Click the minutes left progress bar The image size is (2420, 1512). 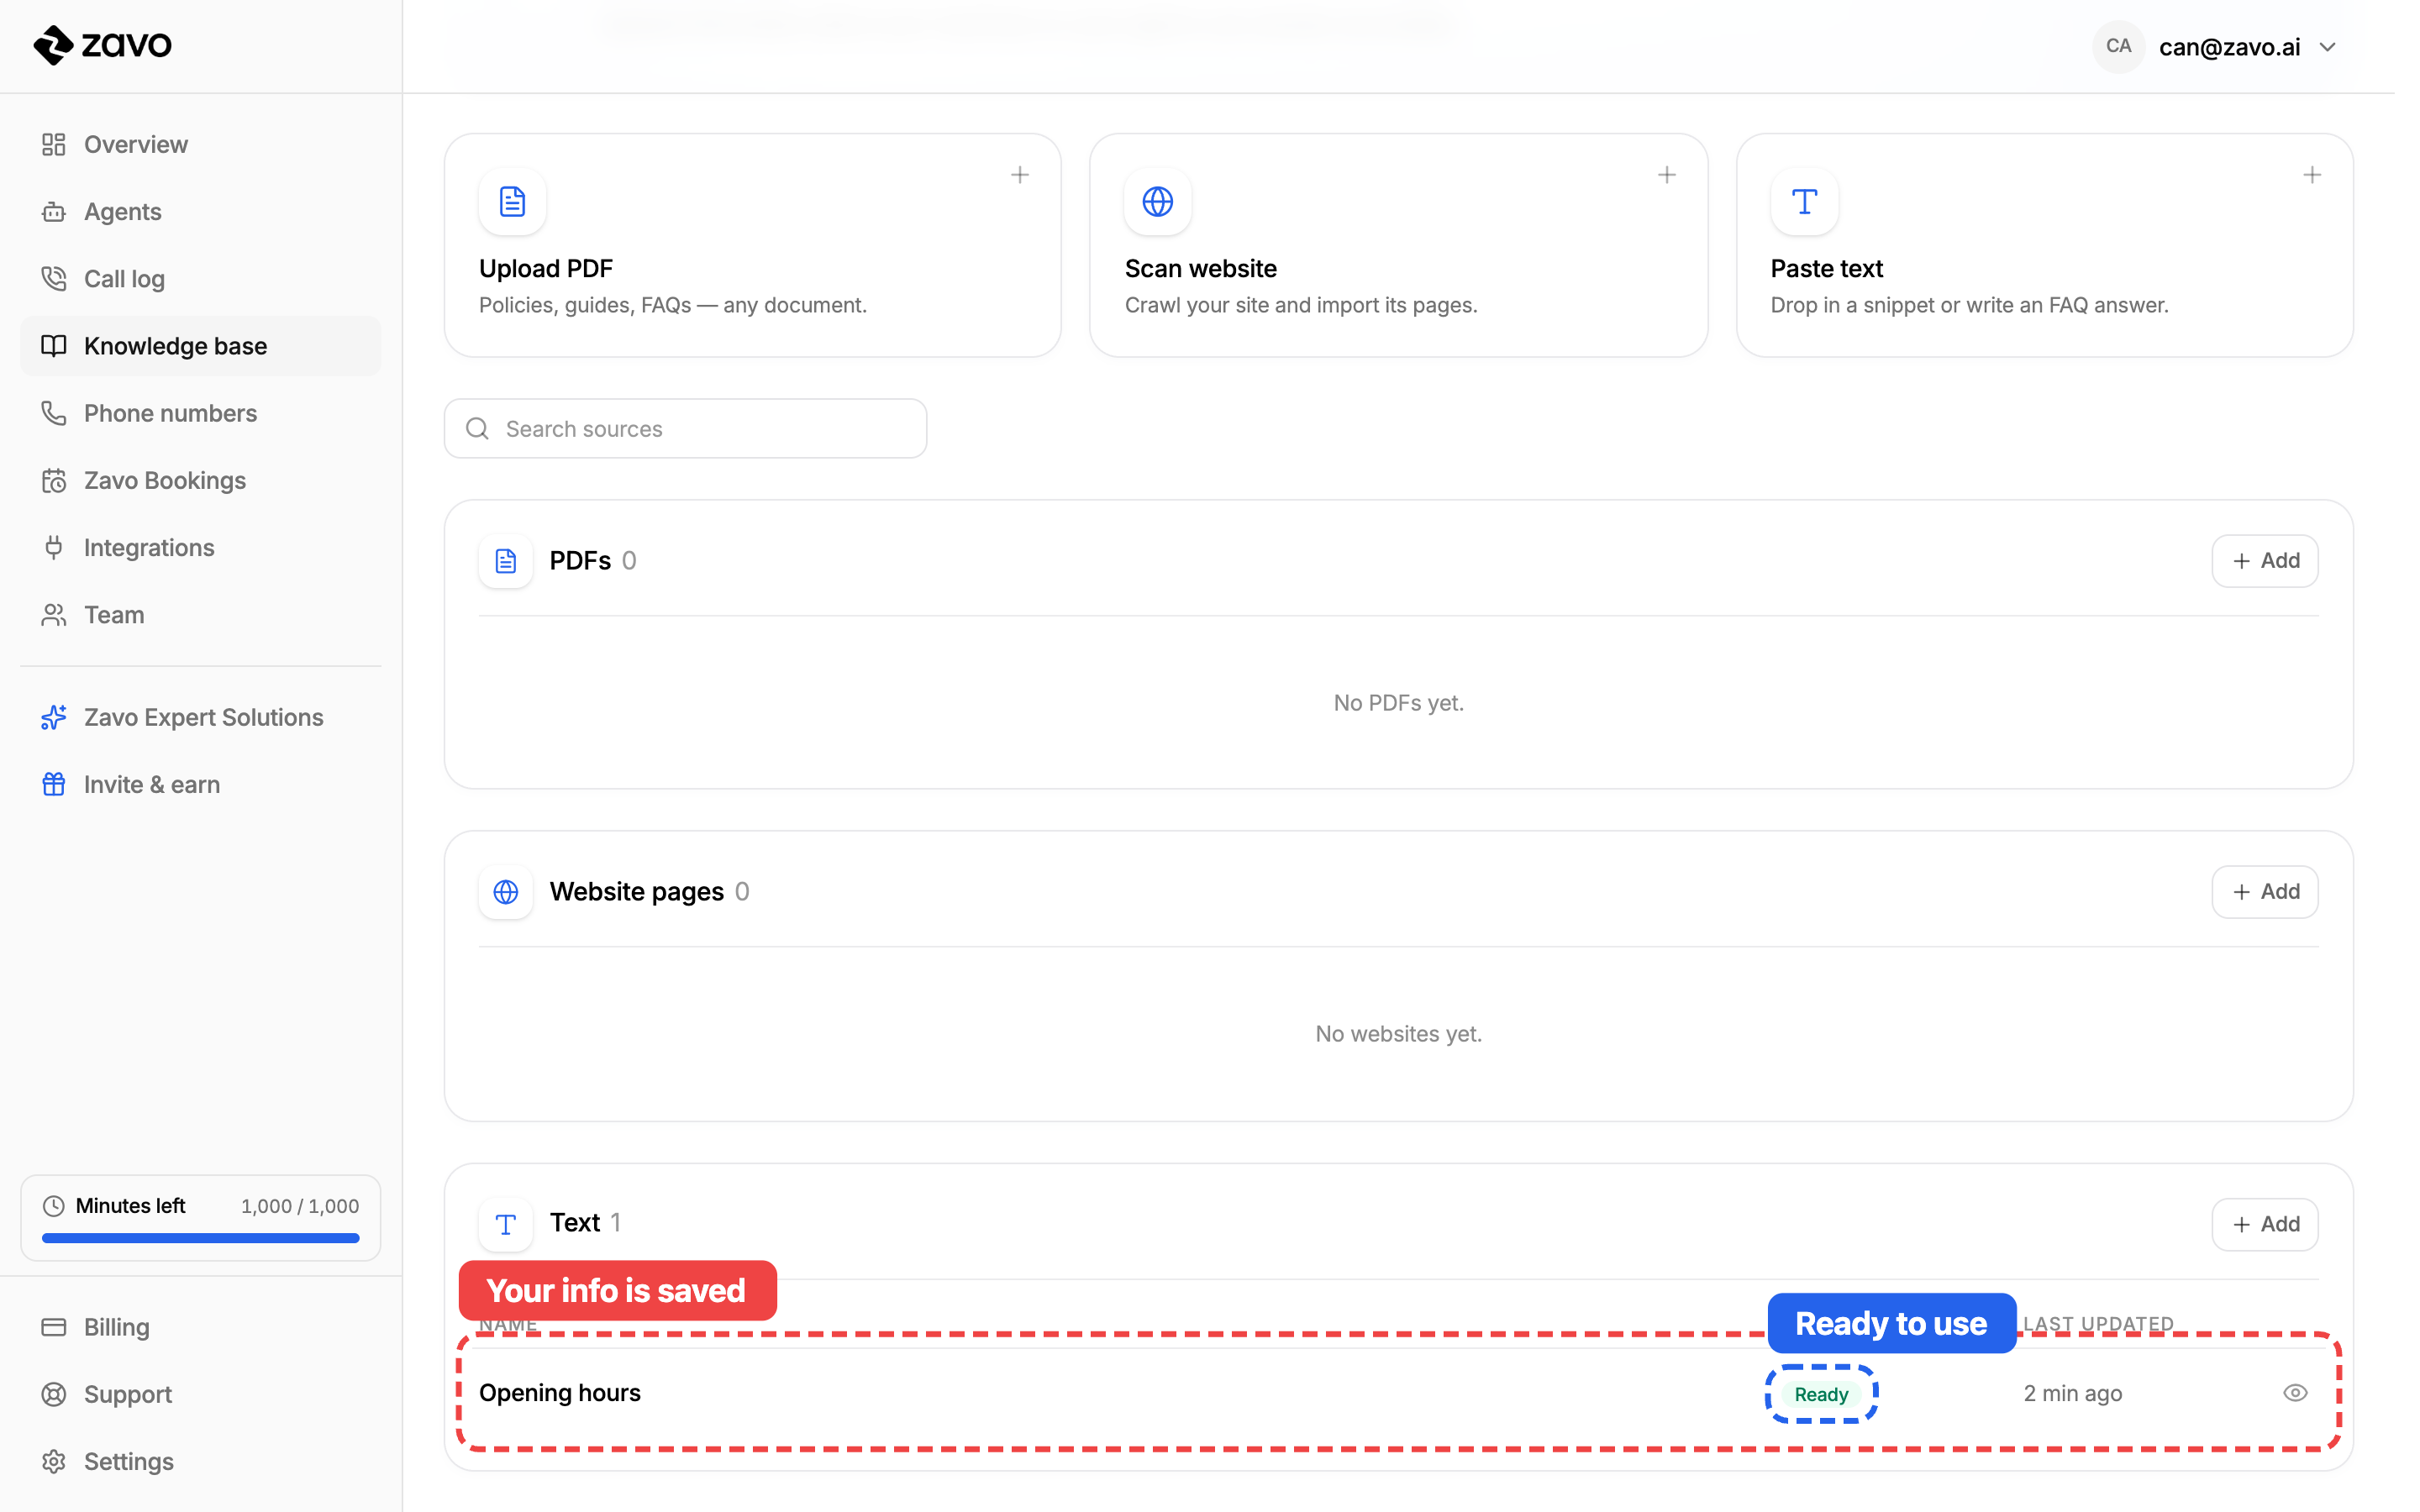point(200,1238)
